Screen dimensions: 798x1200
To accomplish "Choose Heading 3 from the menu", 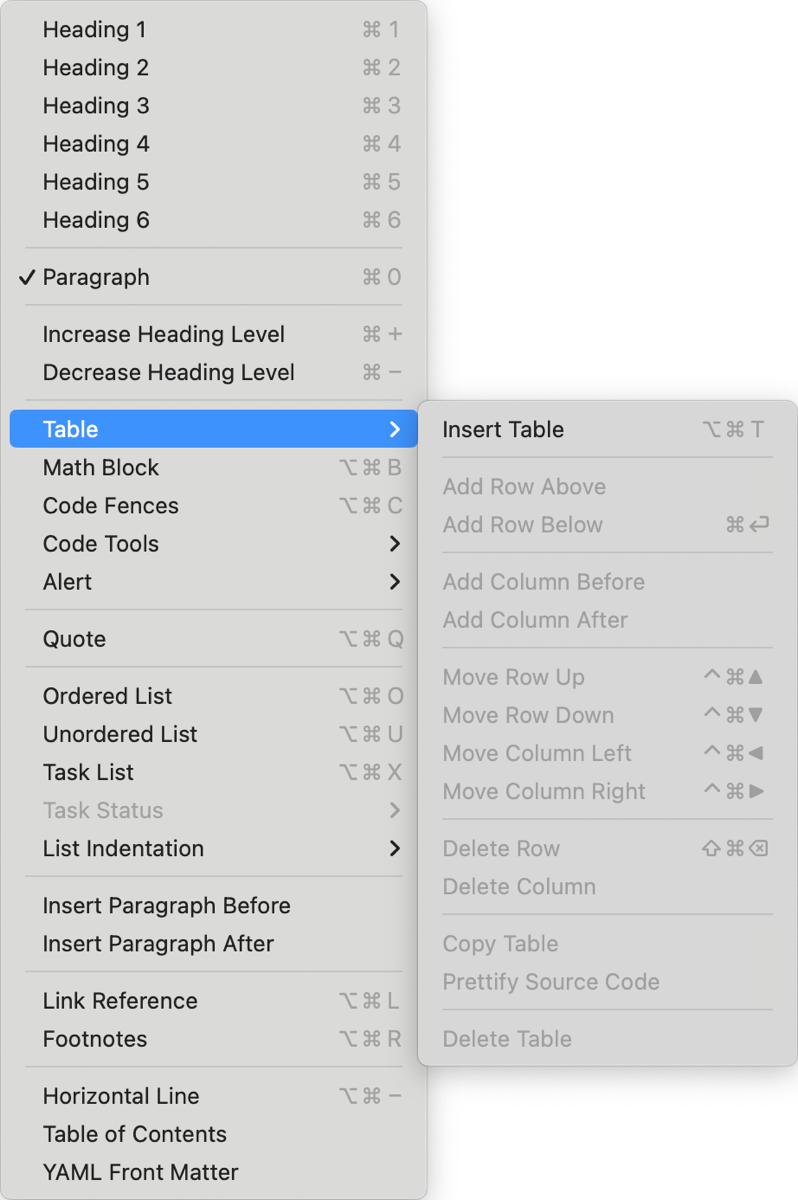I will coord(96,106).
